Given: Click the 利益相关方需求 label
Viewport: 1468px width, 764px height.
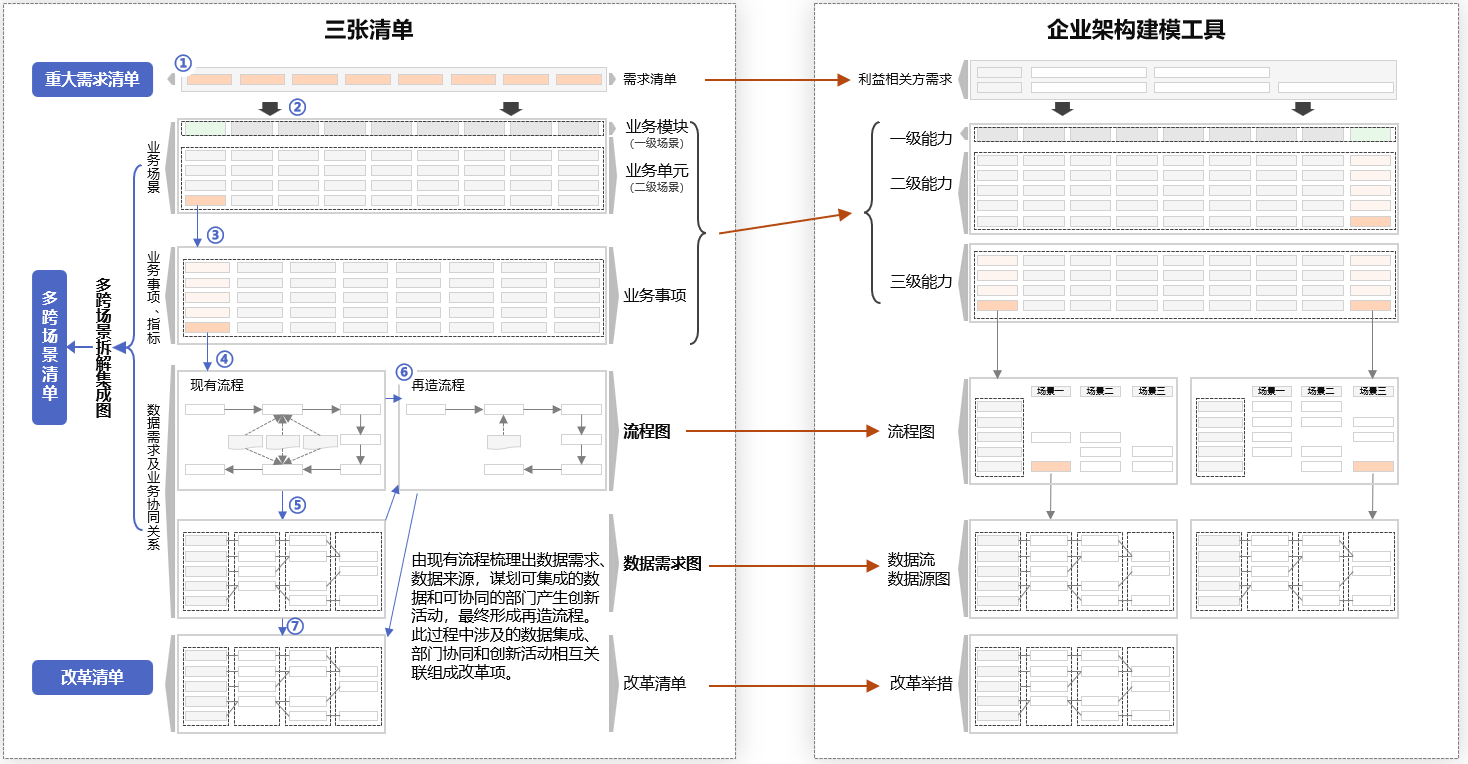Looking at the screenshot, I should click(905, 79).
